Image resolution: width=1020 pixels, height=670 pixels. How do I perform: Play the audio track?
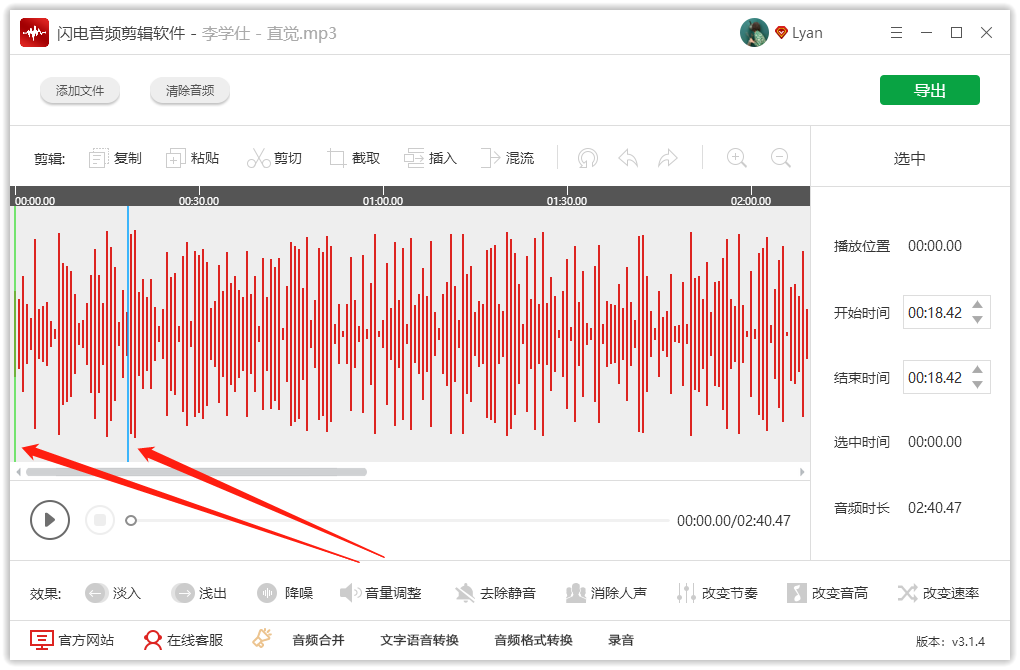click(x=49, y=520)
